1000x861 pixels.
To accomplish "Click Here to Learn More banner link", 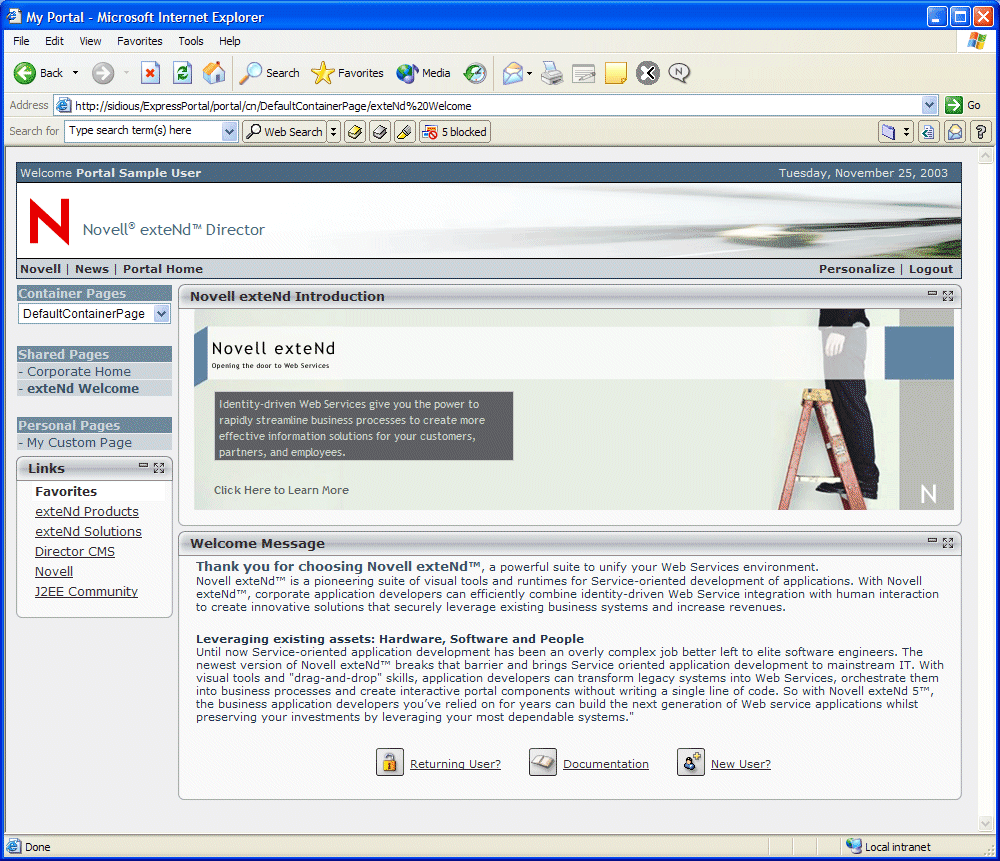I will (x=281, y=490).
